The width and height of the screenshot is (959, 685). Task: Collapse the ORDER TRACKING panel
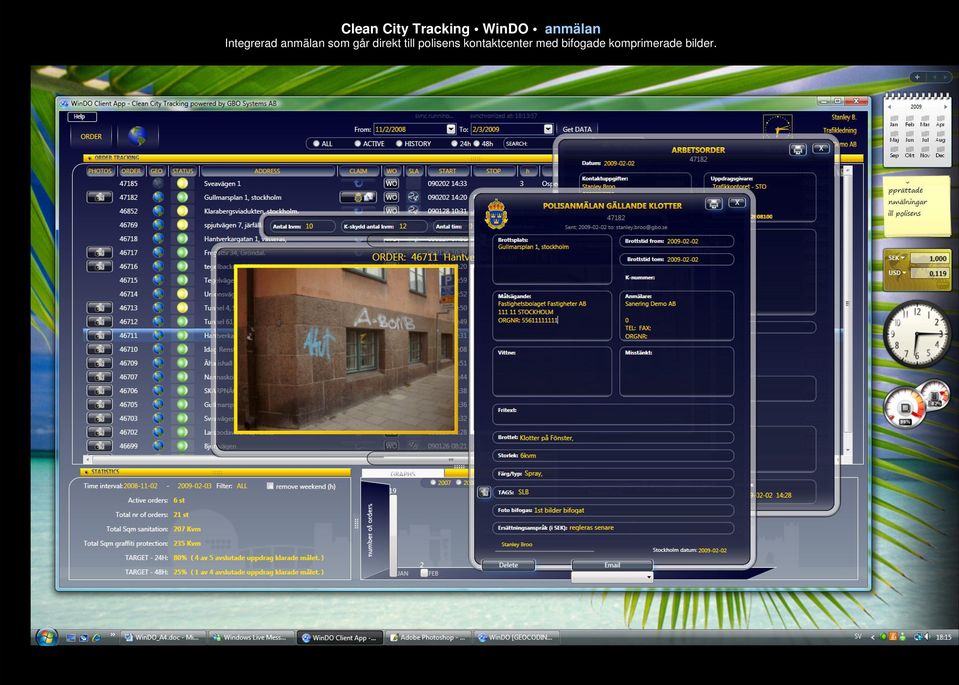88,158
